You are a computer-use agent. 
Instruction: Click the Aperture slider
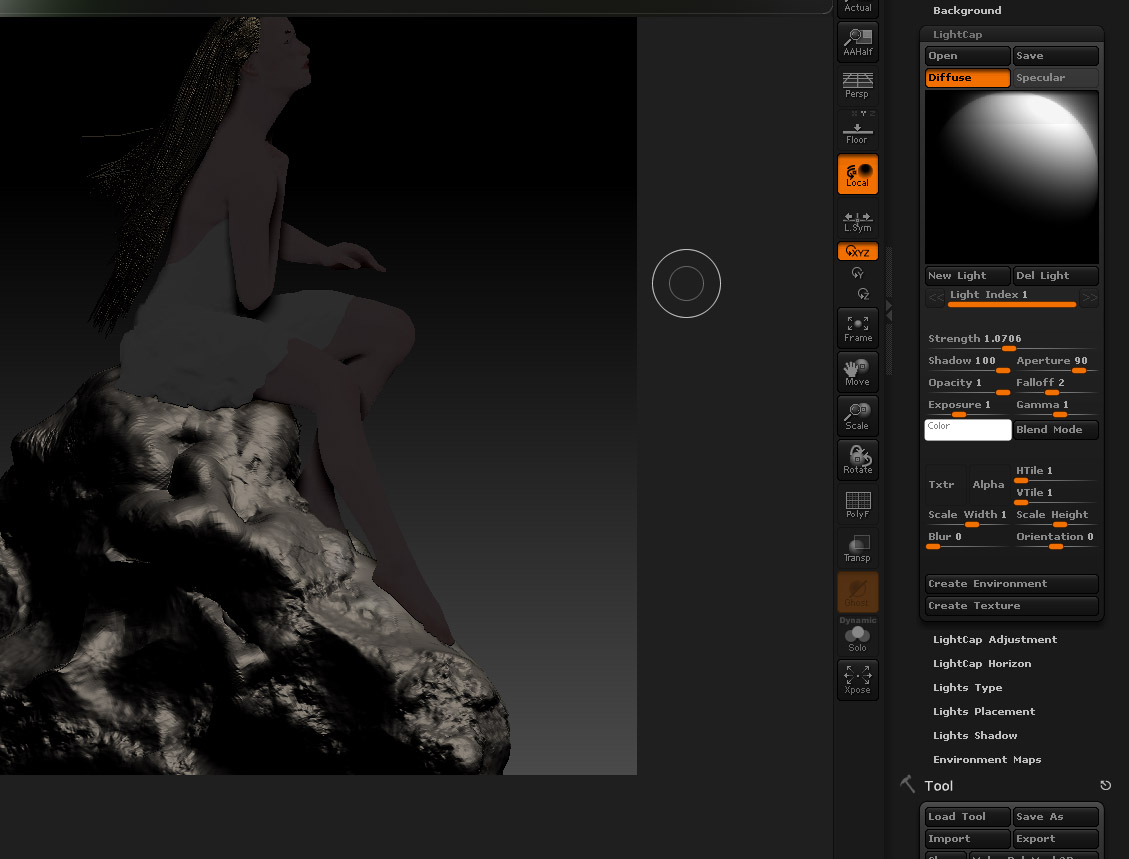[1056, 363]
